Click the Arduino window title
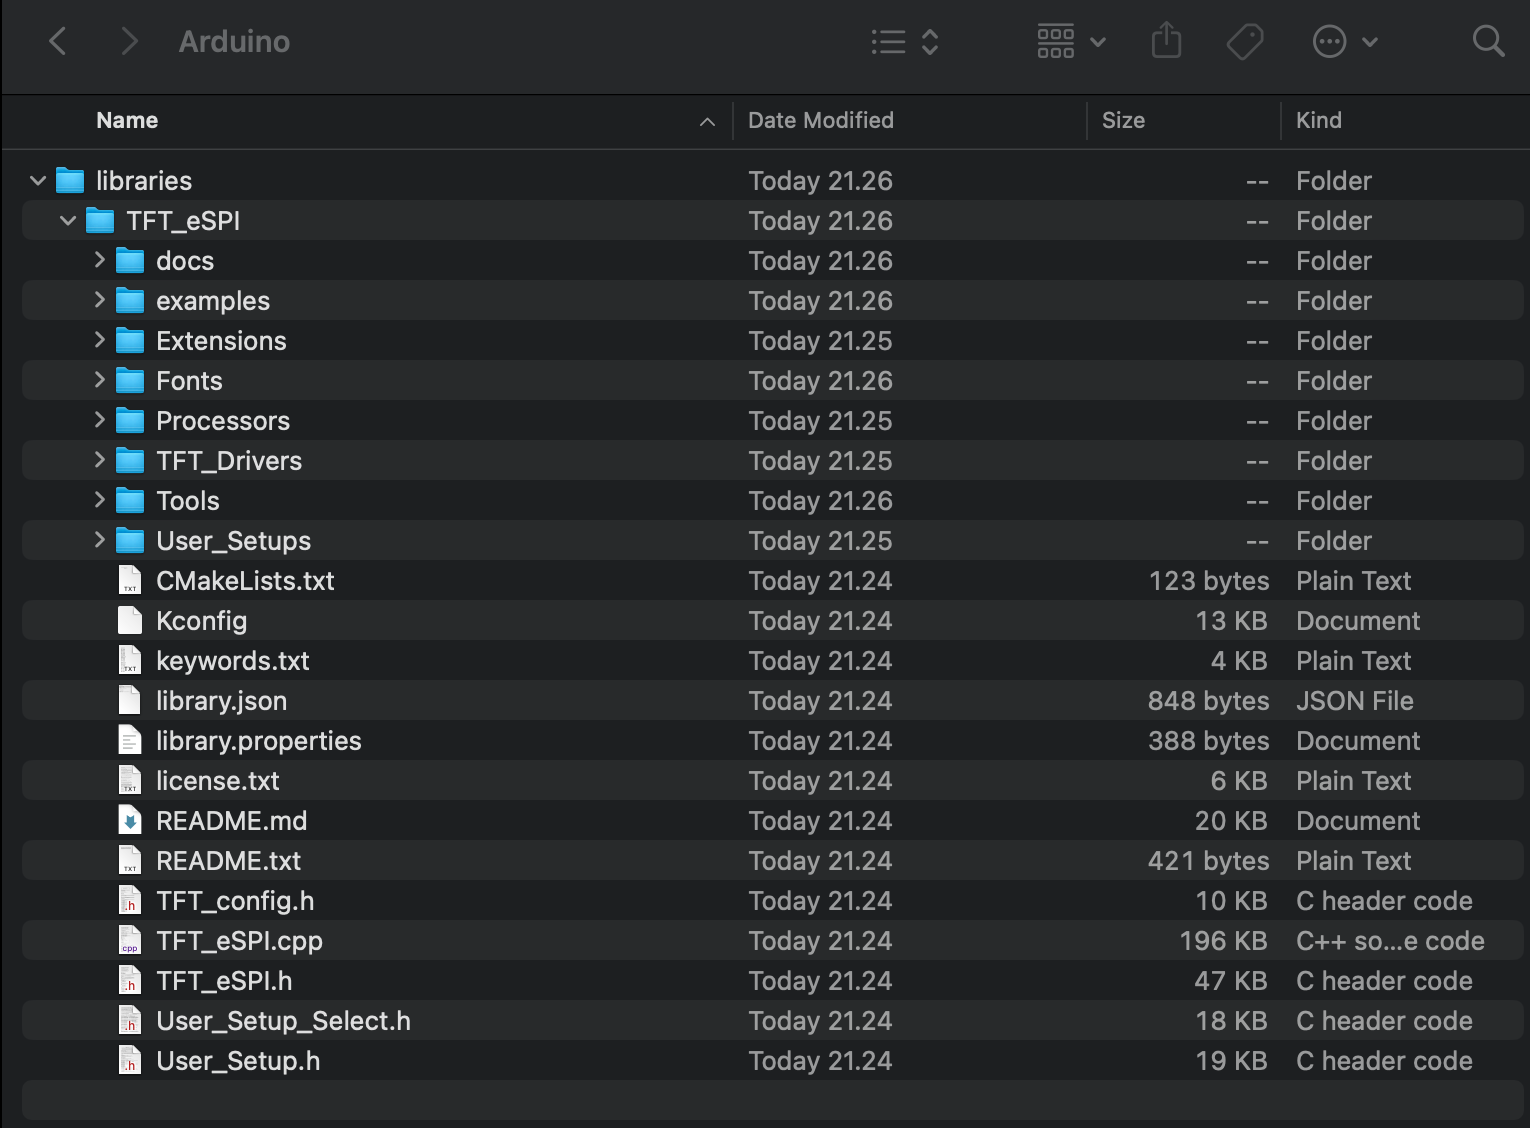The height and width of the screenshot is (1128, 1530). pyautogui.click(x=234, y=41)
